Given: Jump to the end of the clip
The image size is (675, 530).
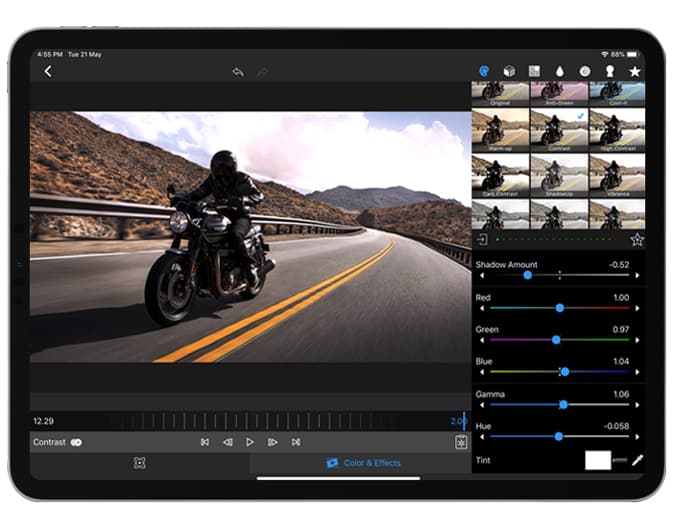Looking at the screenshot, I should pyautogui.click(x=296, y=442).
